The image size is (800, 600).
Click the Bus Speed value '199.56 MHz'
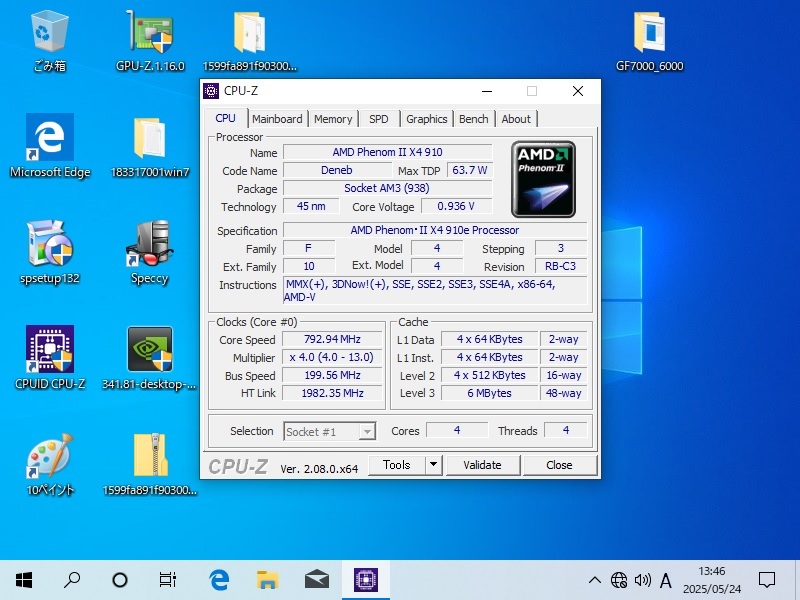(x=332, y=375)
